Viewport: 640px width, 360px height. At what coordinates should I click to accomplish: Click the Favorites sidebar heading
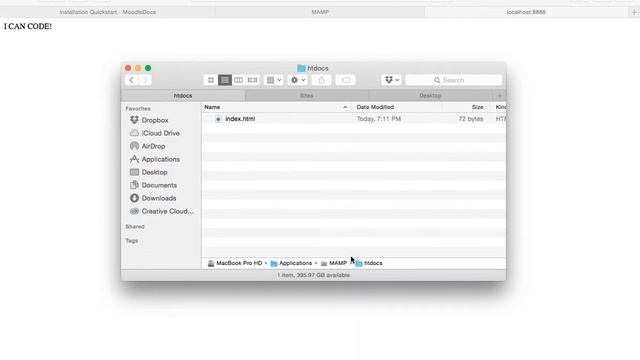pos(138,109)
